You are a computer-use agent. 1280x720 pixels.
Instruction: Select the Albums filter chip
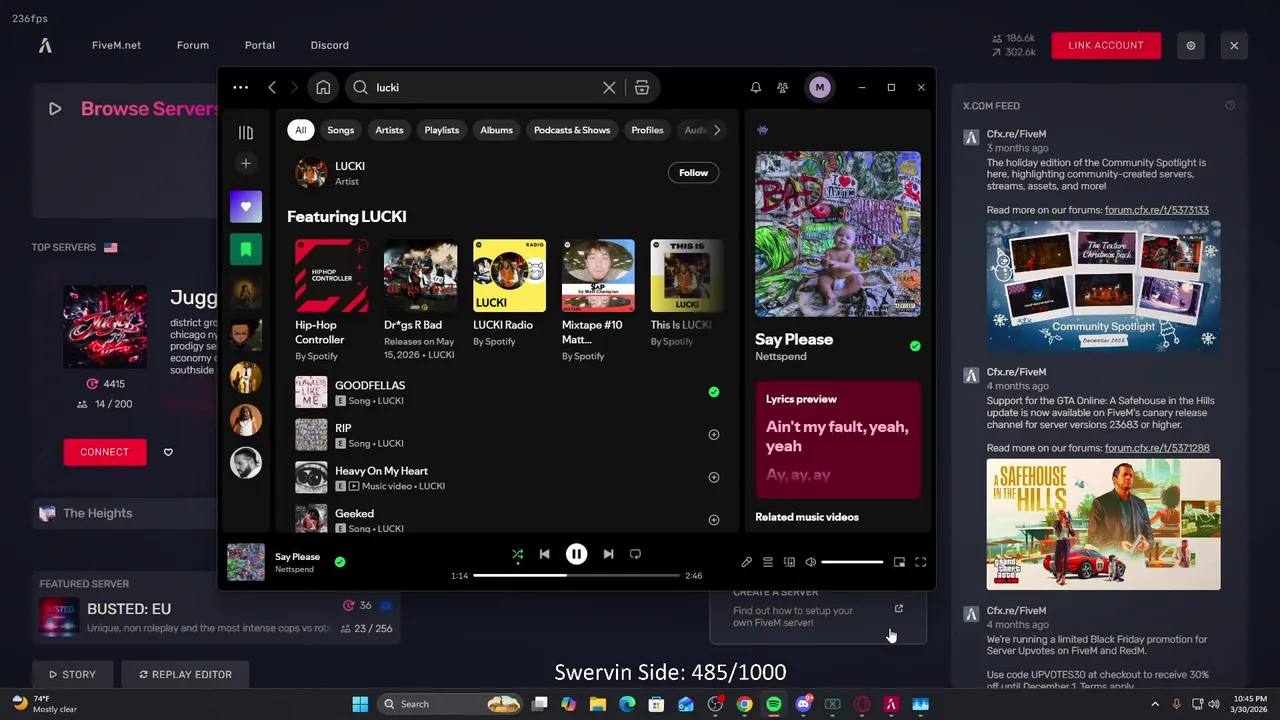496,130
